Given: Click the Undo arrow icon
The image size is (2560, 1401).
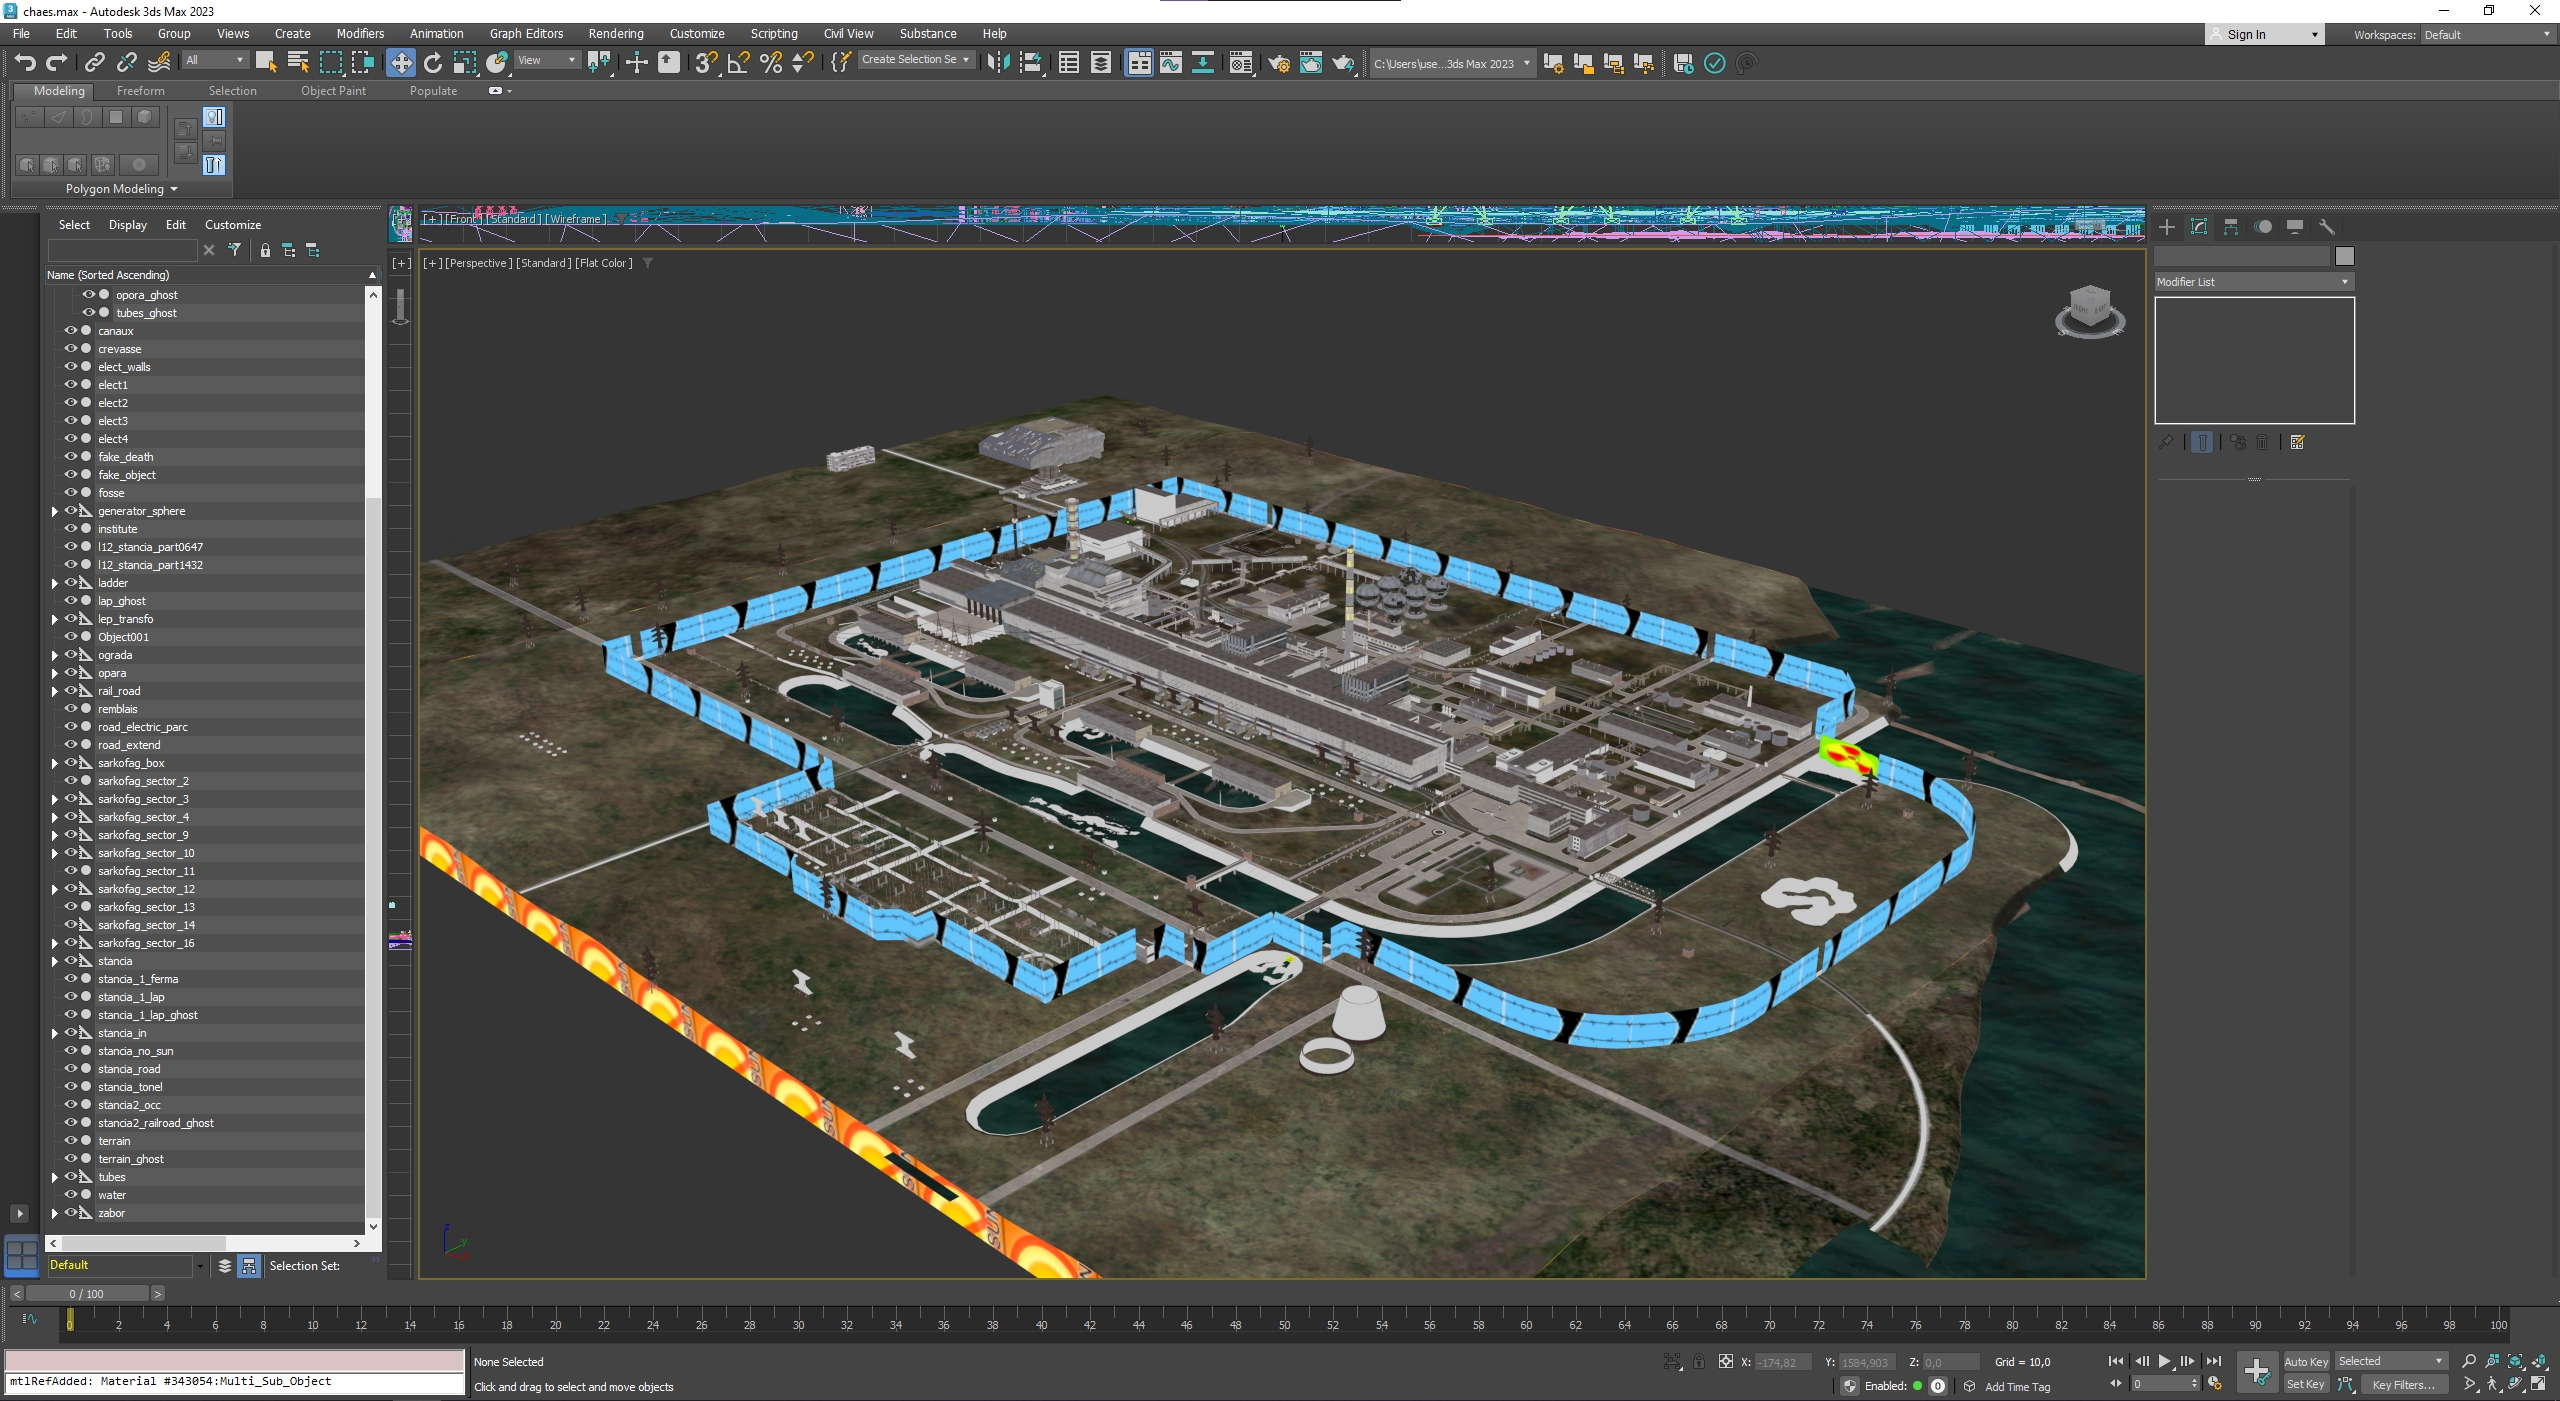Looking at the screenshot, I should (x=25, y=63).
